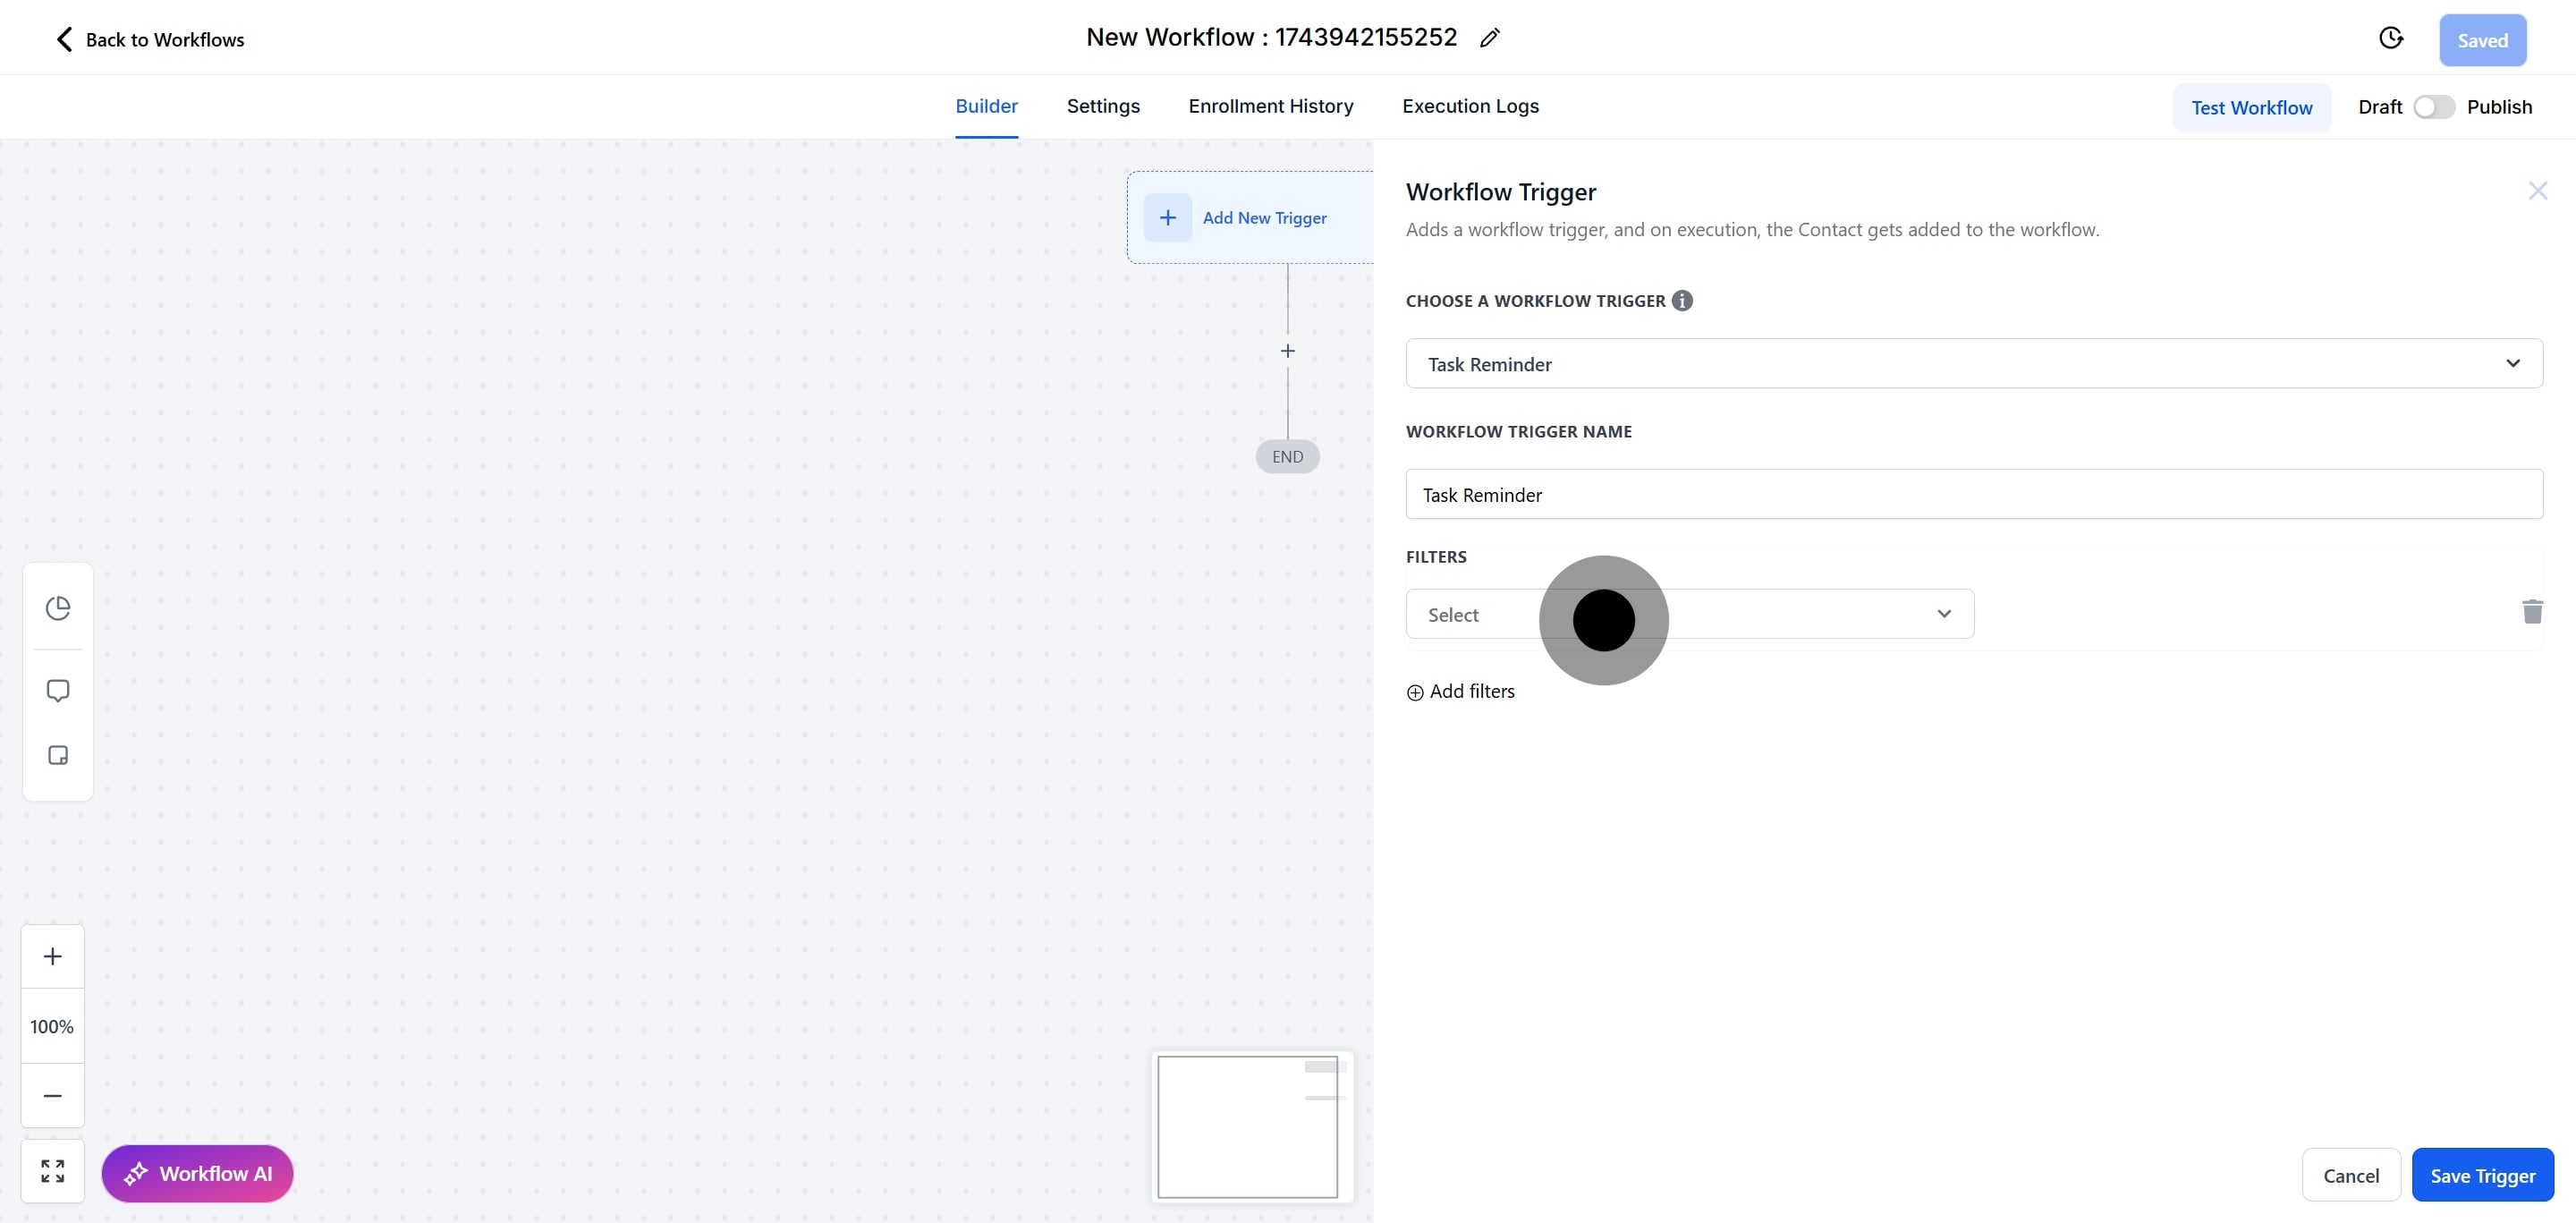Screen dimensions: 2576x1223
Task: Delete the filter using trash icon
Action: tap(2532, 612)
